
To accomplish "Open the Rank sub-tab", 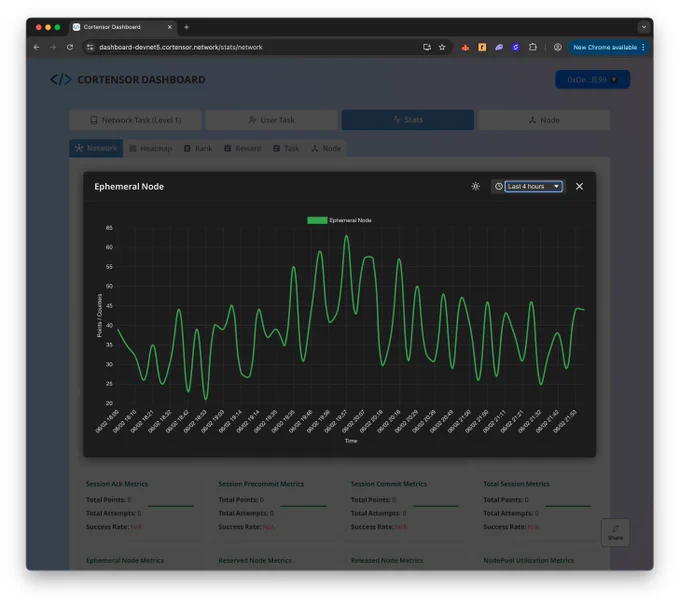I will point(198,148).
